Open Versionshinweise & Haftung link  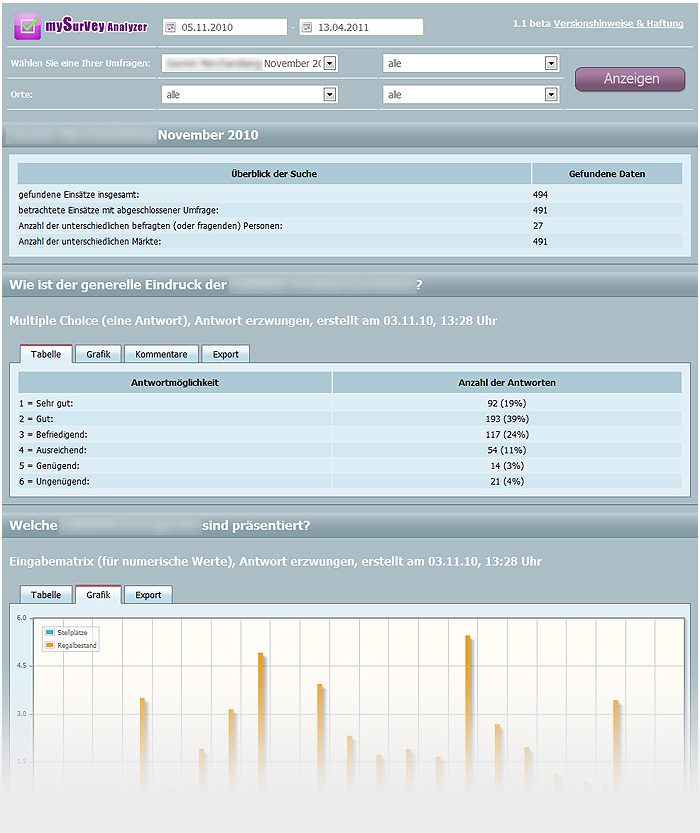(x=618, y=23)
